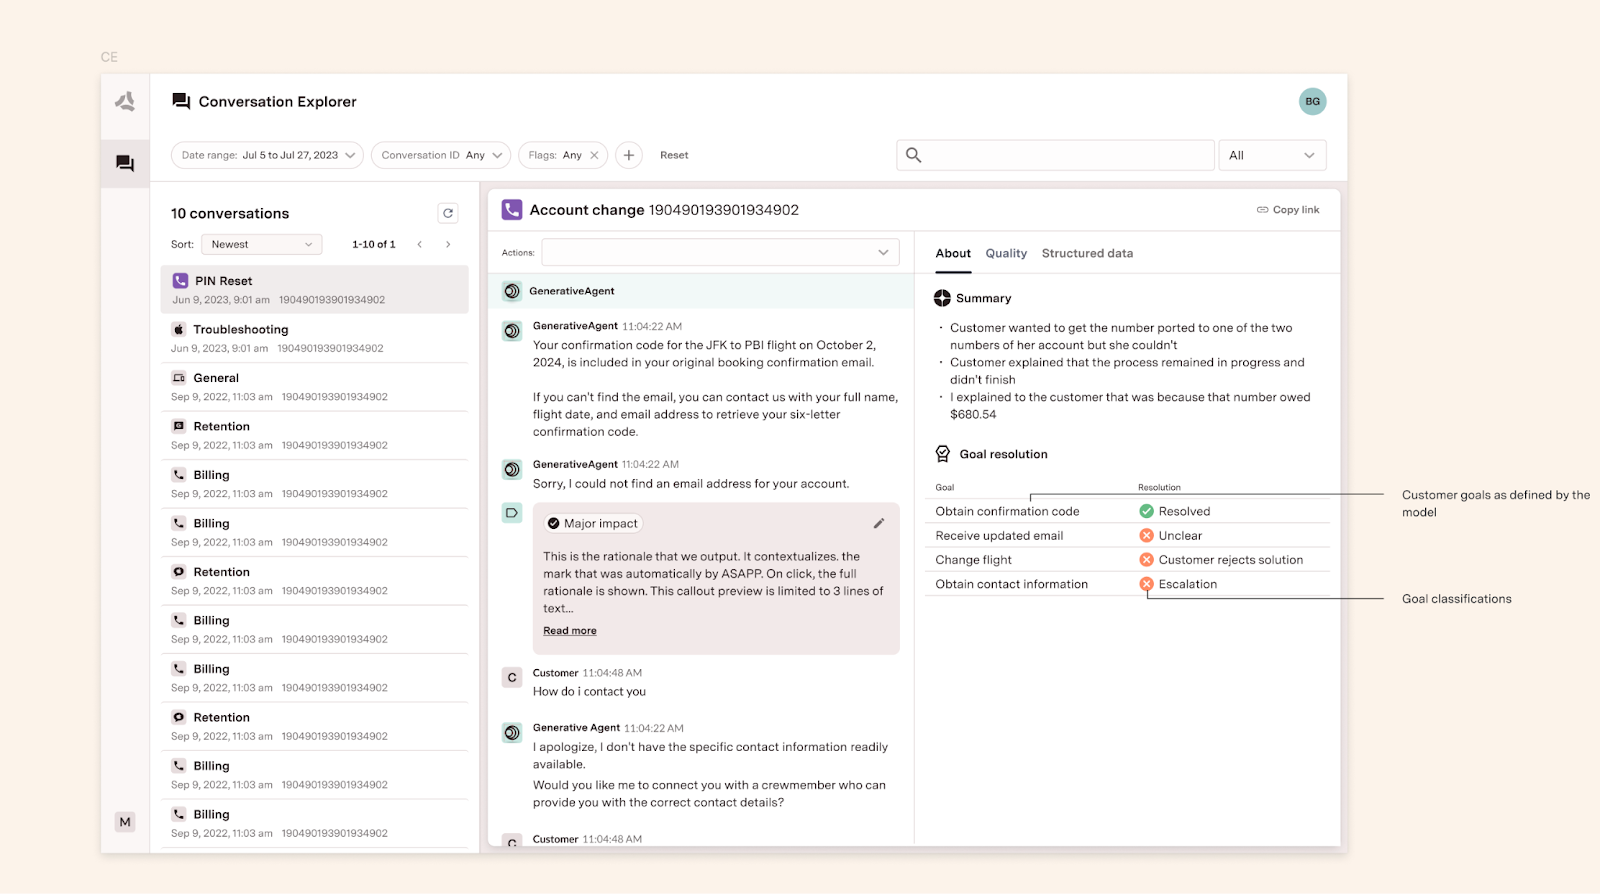
Task: Click the Receive updated email goal
Action: point(999,535)
